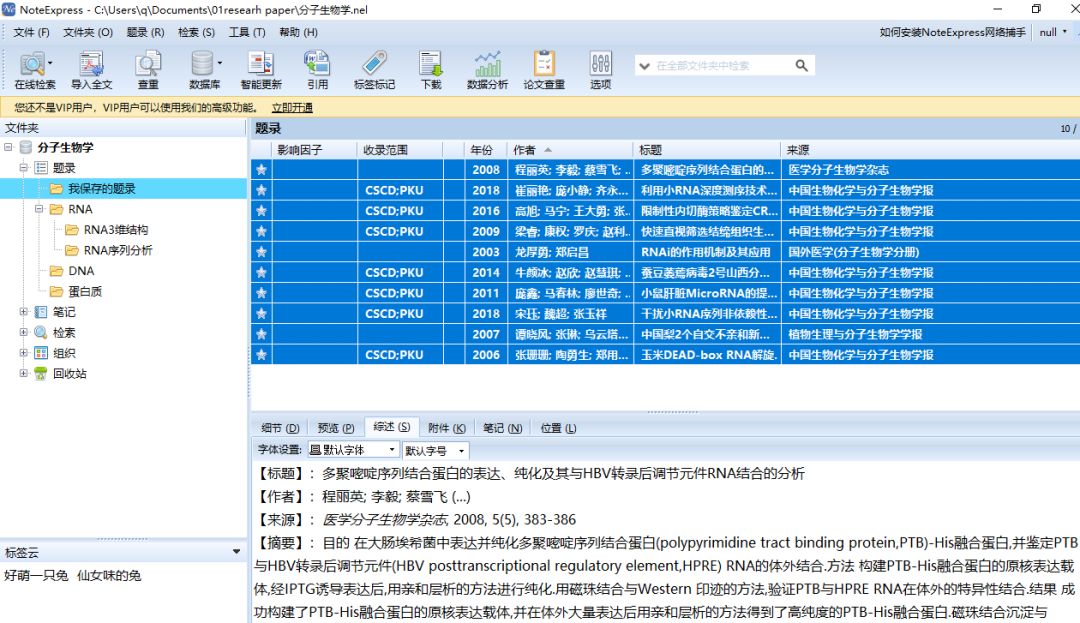Click the 好萌一只兔 tag
The image size is (1080, 623).
(x=36, y=576)
